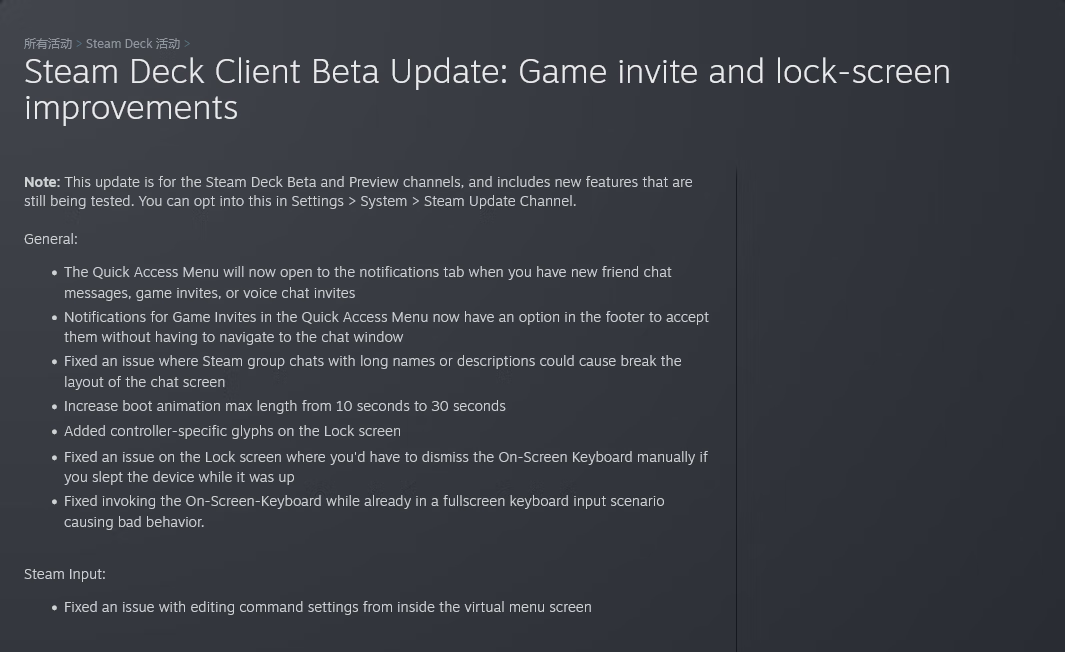The width and height of the screenshot is (1065, 652).
Task: Click the bullet dot before Increase boot animation
Action: 54,408
